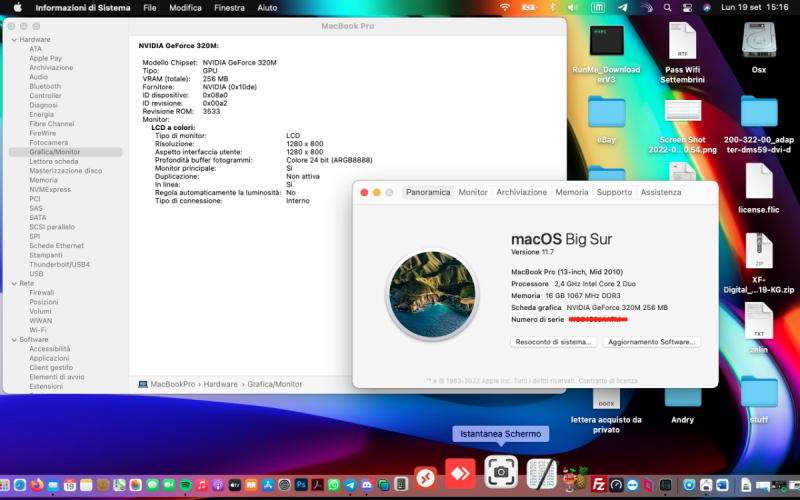This screenshot has height=500, width=800.
Task: Open Spotify in the dock
Action: click(186, 485)
